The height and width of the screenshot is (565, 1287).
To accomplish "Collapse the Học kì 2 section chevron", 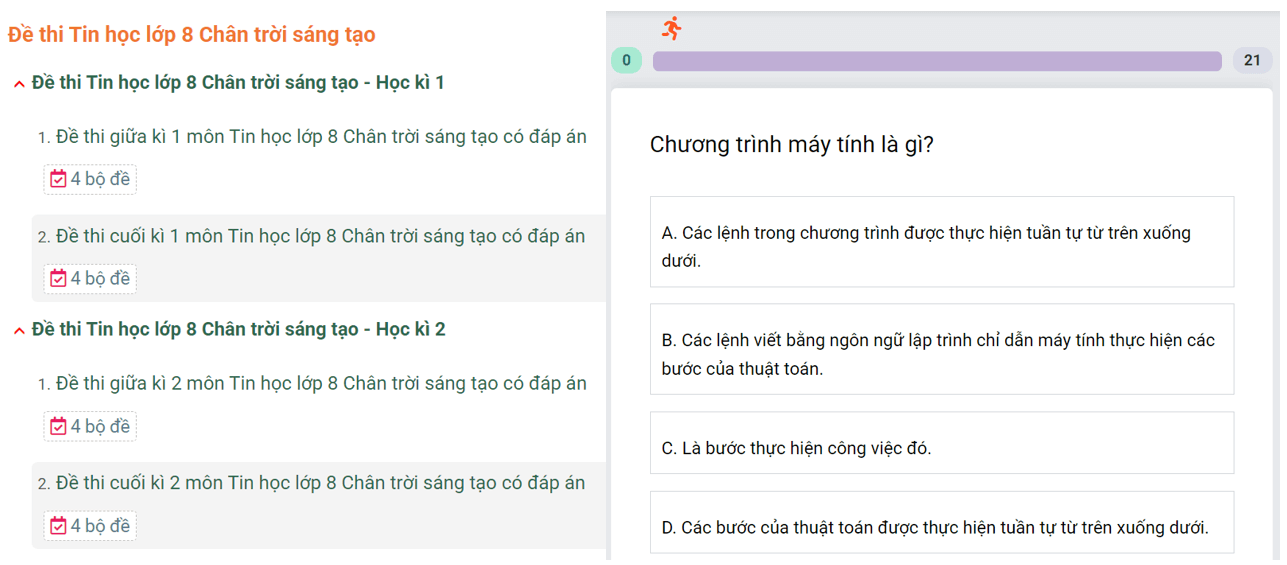I will pyautogui.click(x=19, y=331).
